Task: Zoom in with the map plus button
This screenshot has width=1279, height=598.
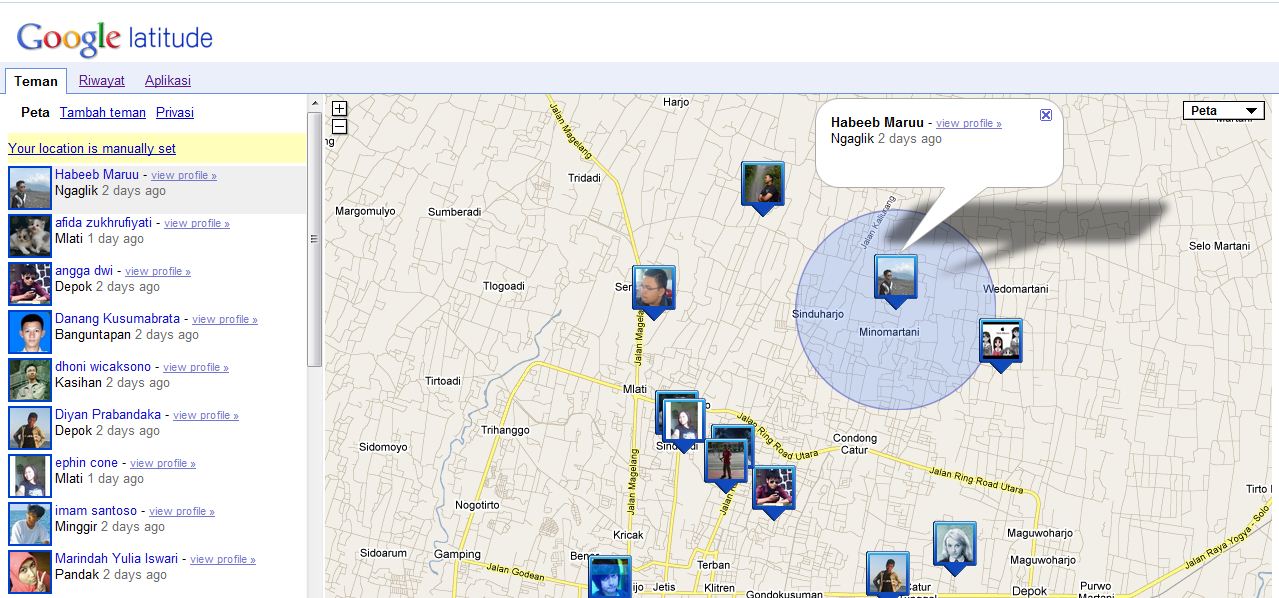Action: (x=339, y=109)
